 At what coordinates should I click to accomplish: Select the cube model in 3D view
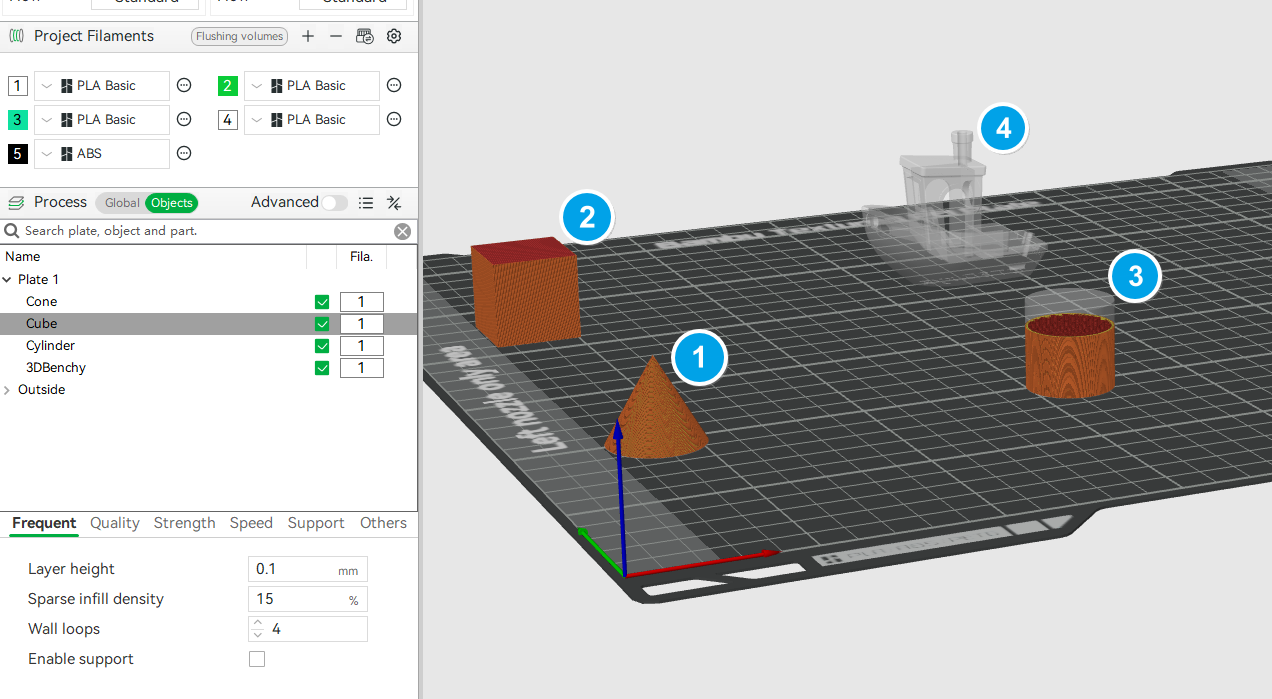[526, 292]
